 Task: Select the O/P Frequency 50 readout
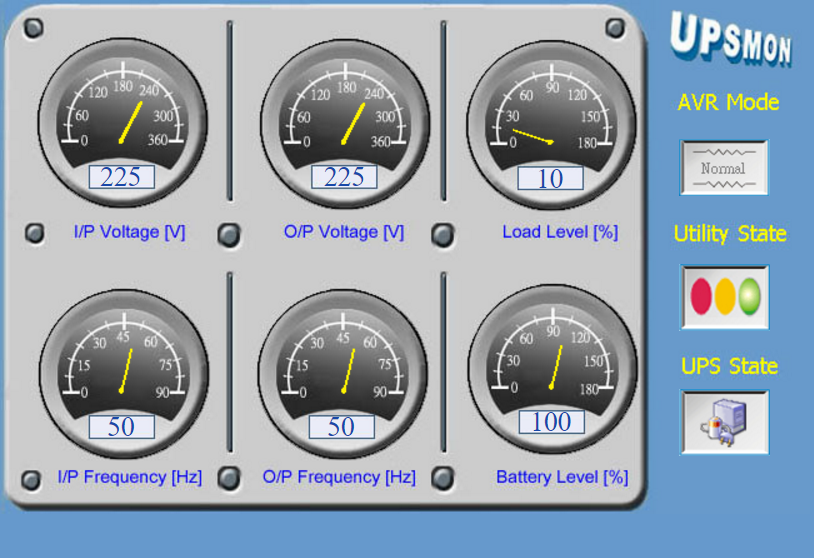(342, 427)
